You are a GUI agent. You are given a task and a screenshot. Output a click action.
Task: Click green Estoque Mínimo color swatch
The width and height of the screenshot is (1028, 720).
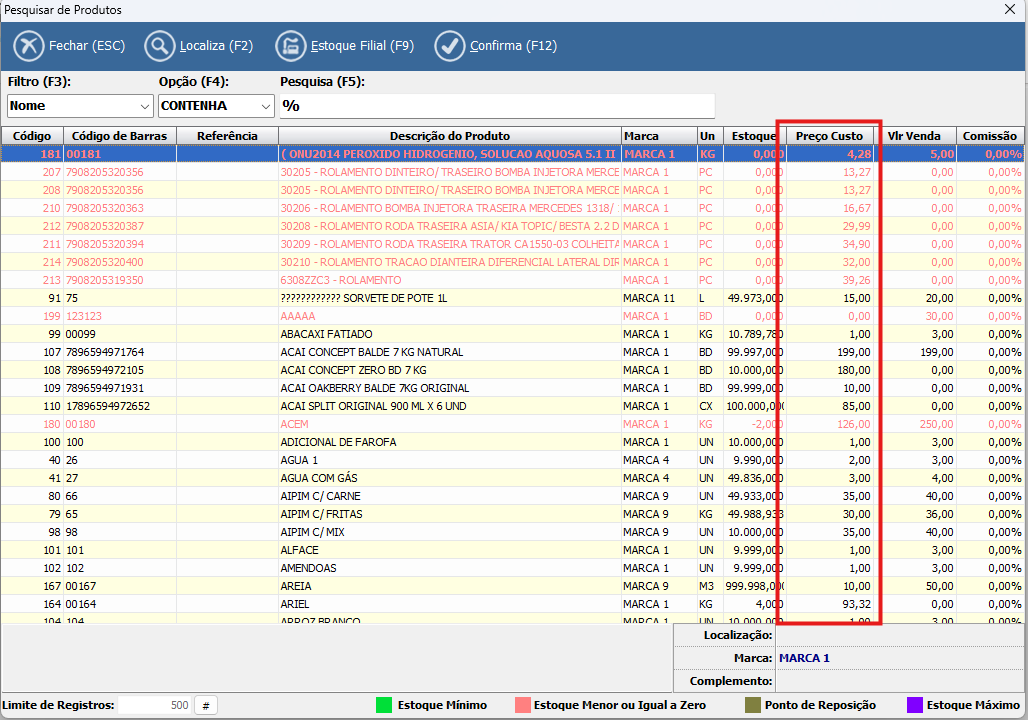(384, 705)
